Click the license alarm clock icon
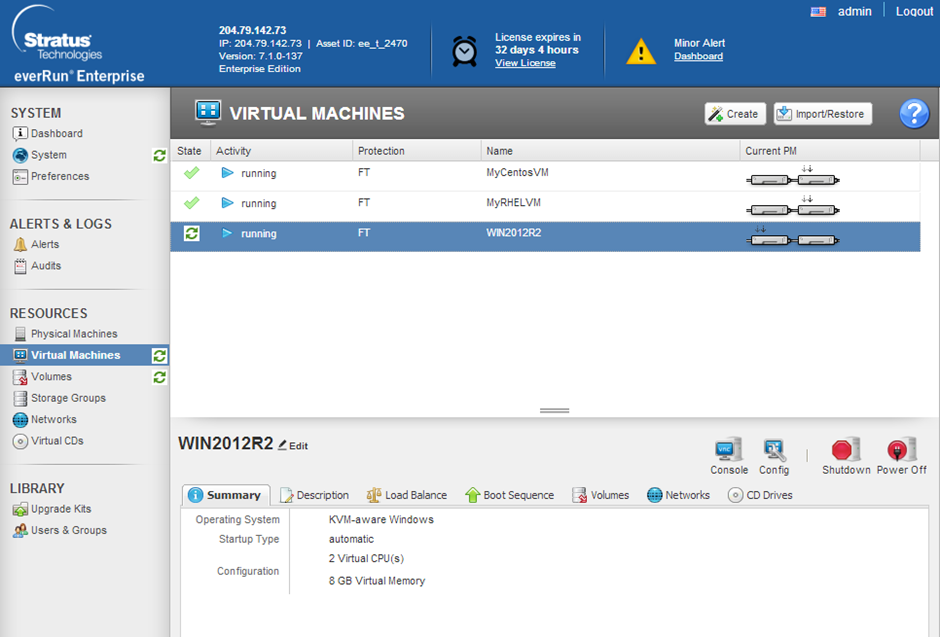The height and width of the screenshot is (637, 940). click(x=464, y=51)
